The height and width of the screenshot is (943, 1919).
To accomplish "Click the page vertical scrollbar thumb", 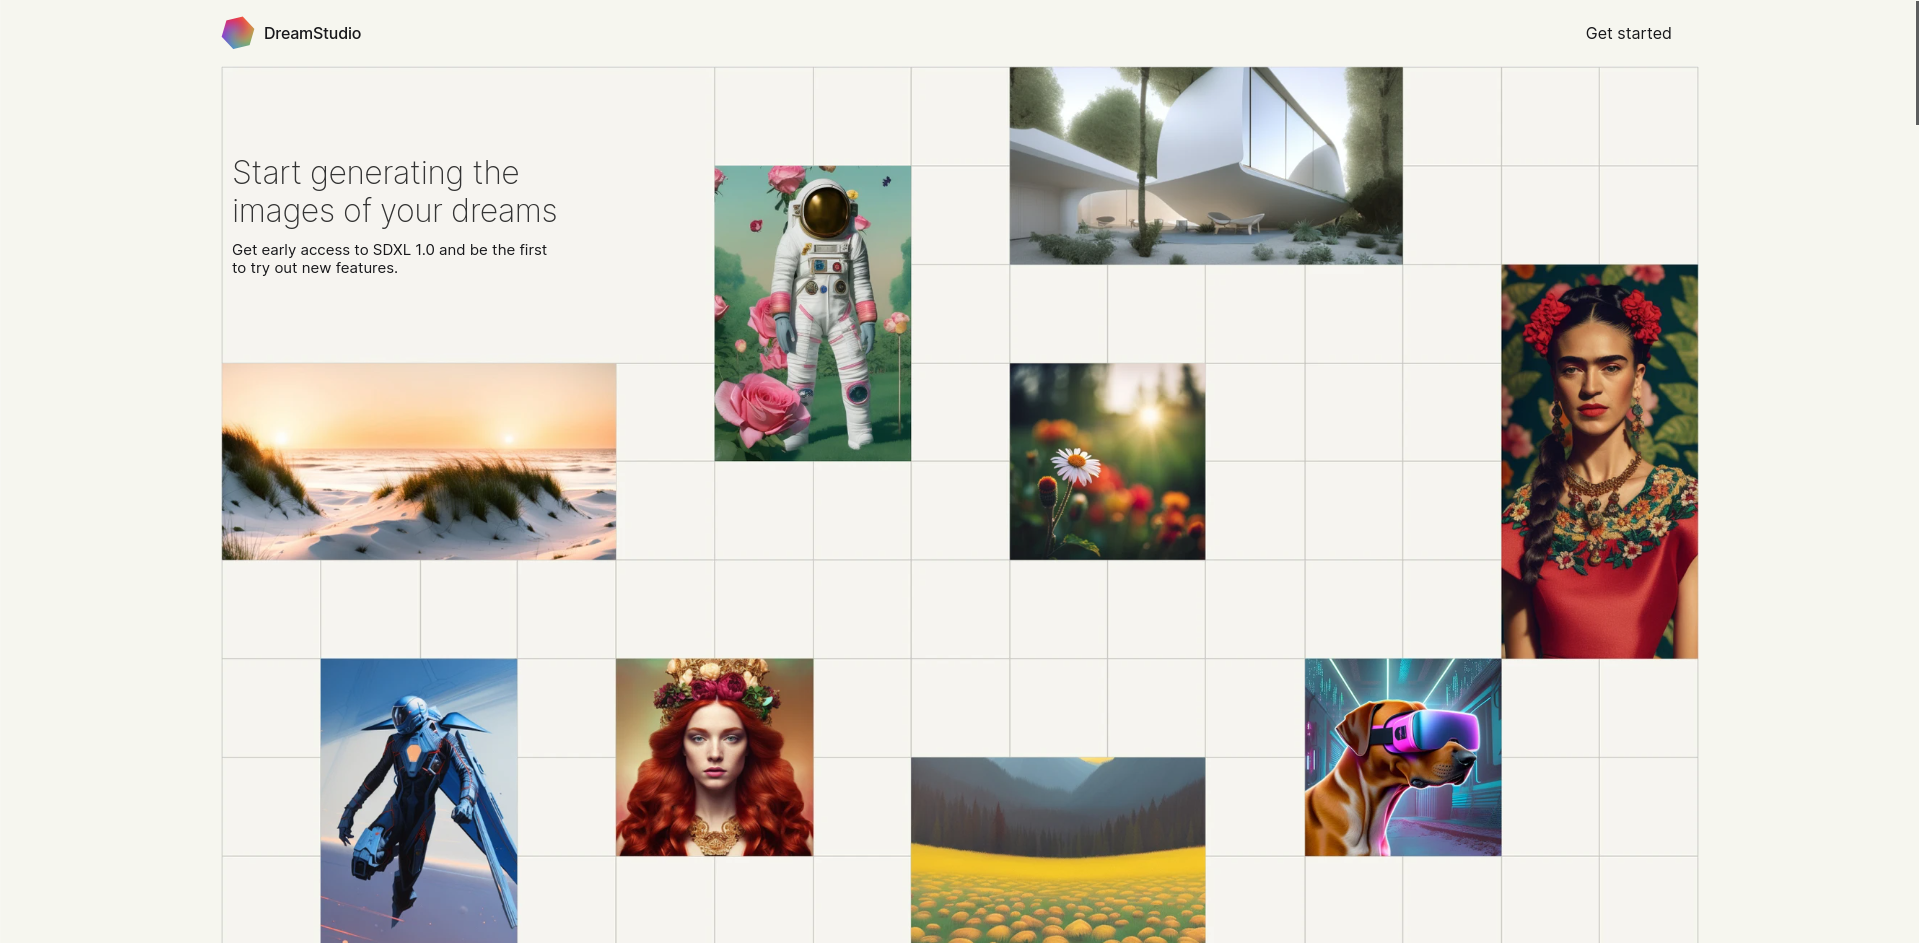I will click(x=1916, y=62).
